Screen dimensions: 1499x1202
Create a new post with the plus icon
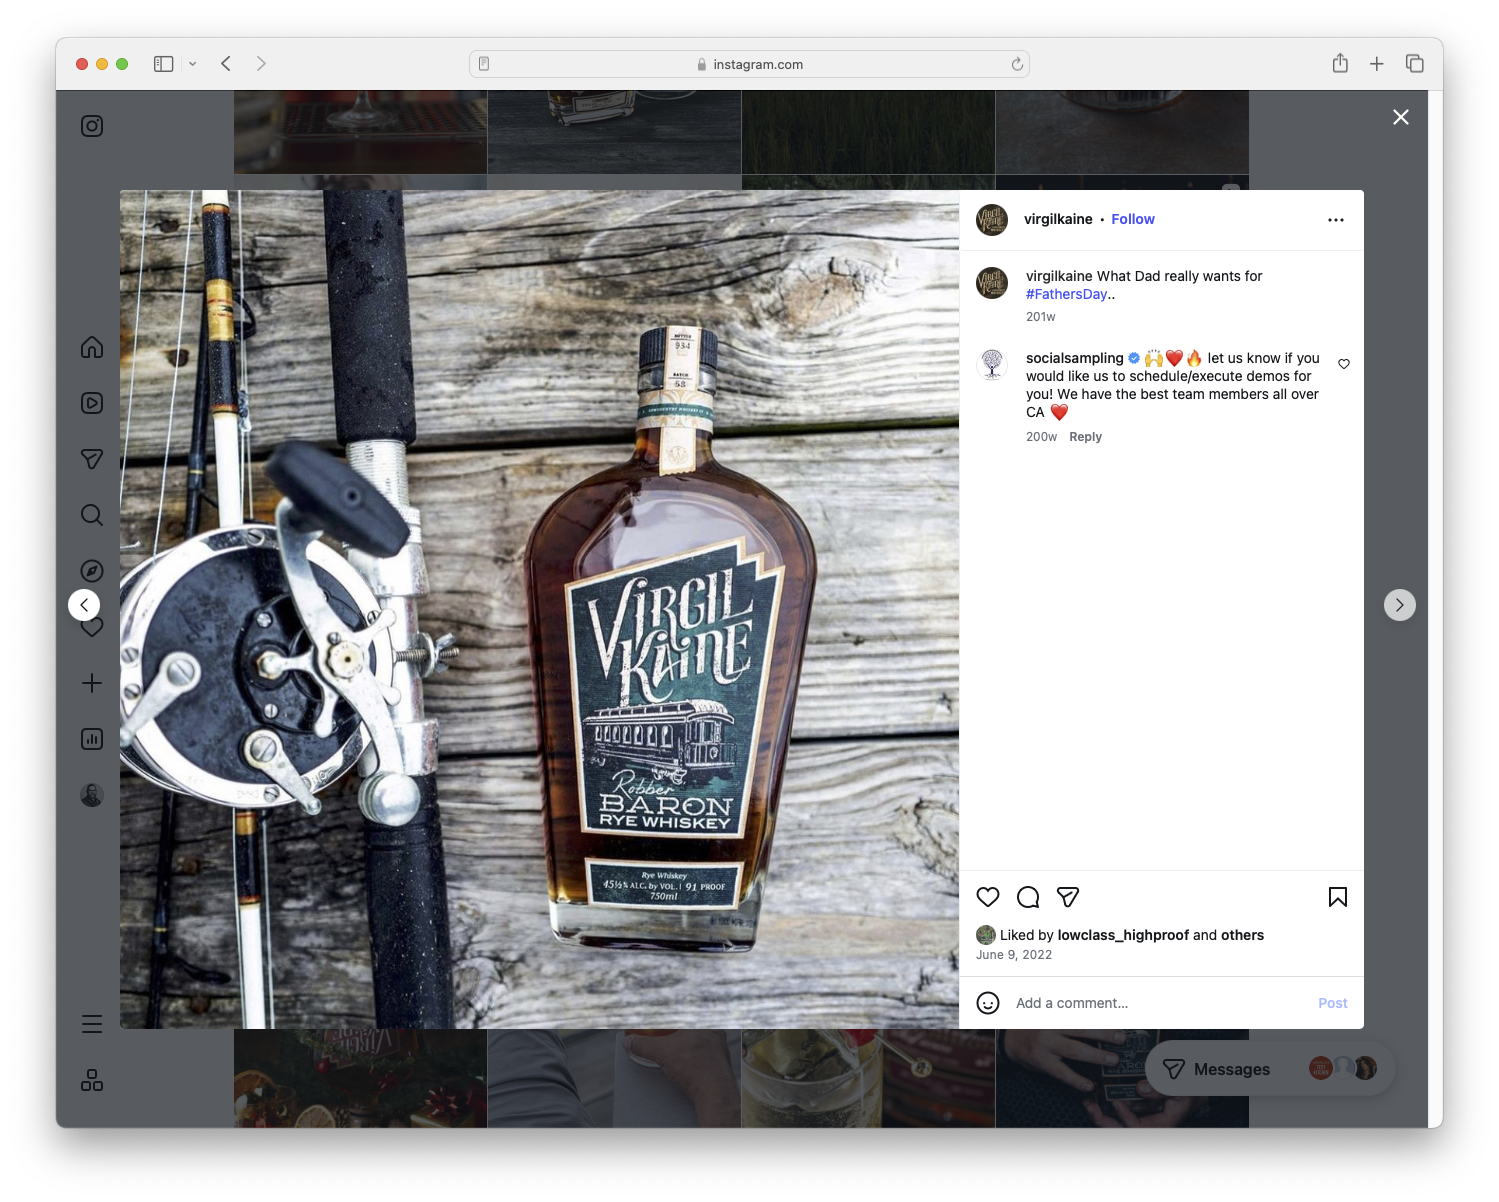click(91, 683)
